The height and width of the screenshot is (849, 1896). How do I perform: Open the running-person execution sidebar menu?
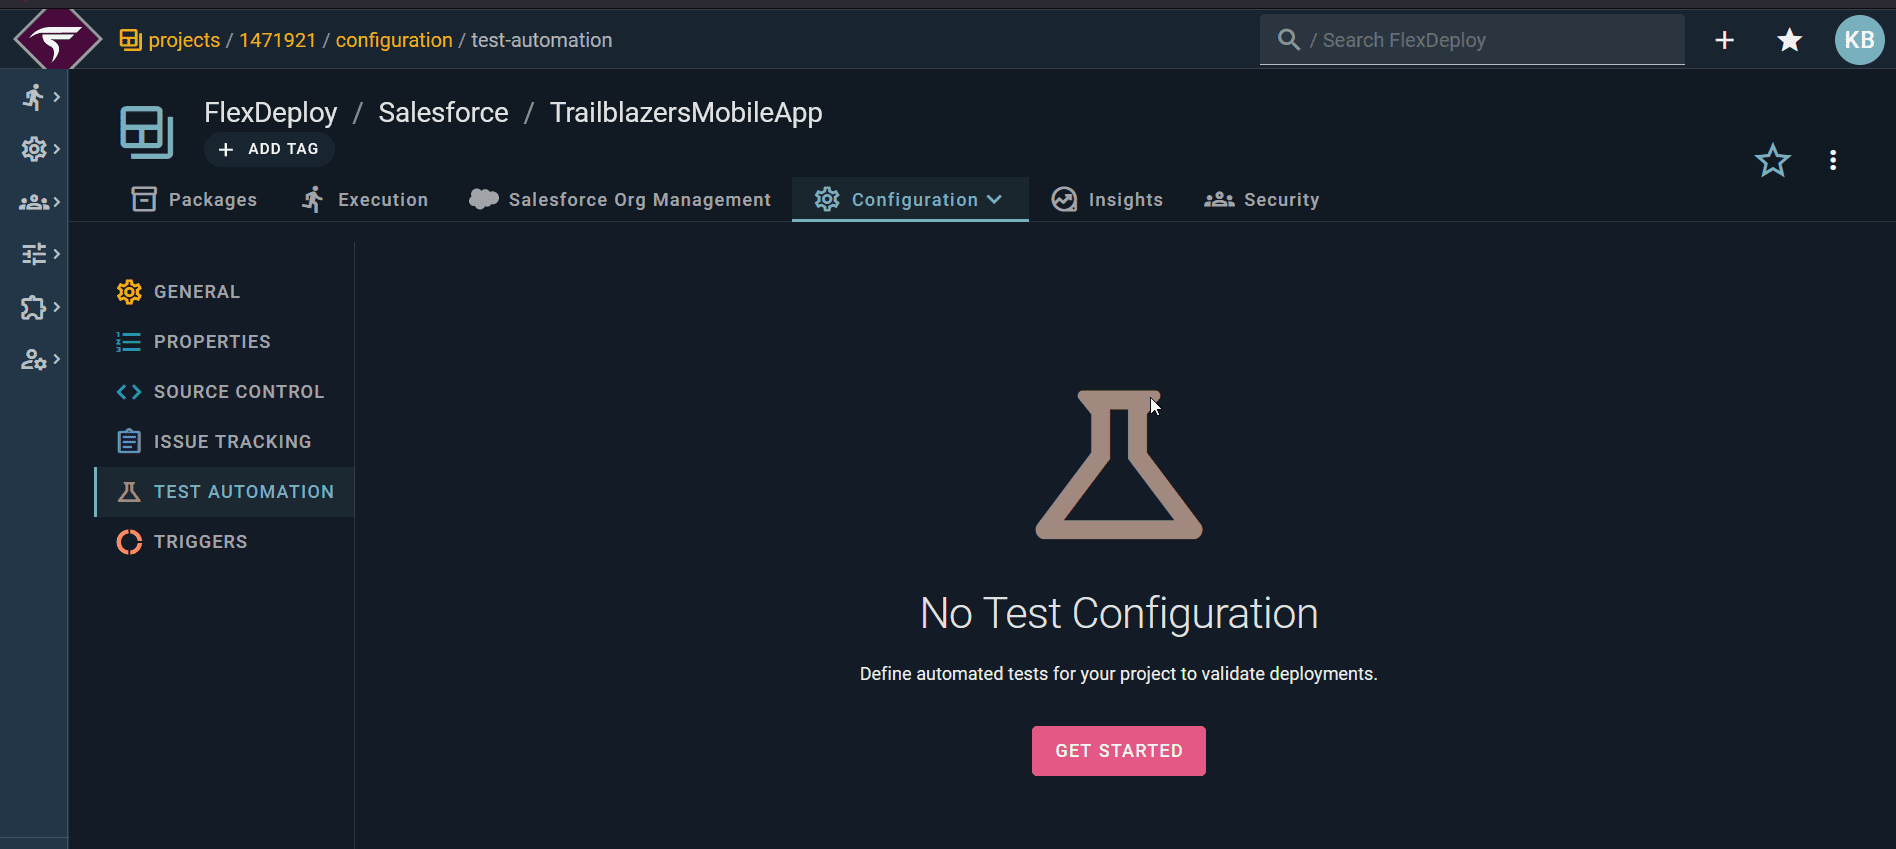coord(40,97)
